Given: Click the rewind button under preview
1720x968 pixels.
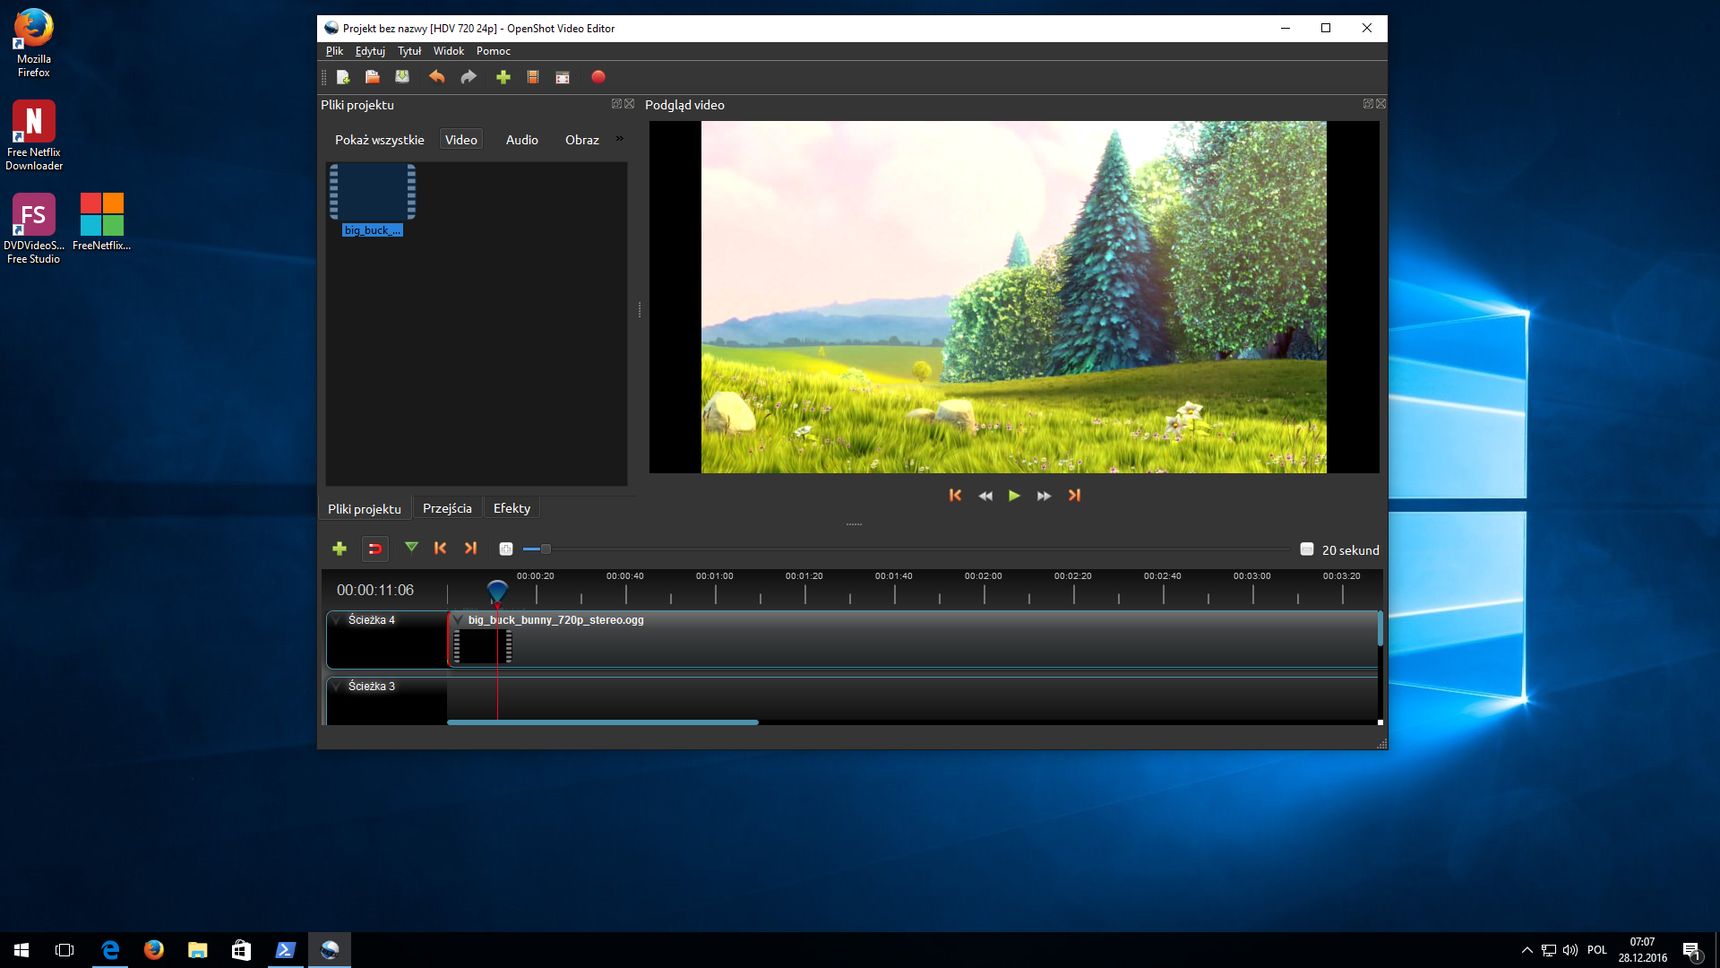Looking at the screenshot, I should click(985, 496).
